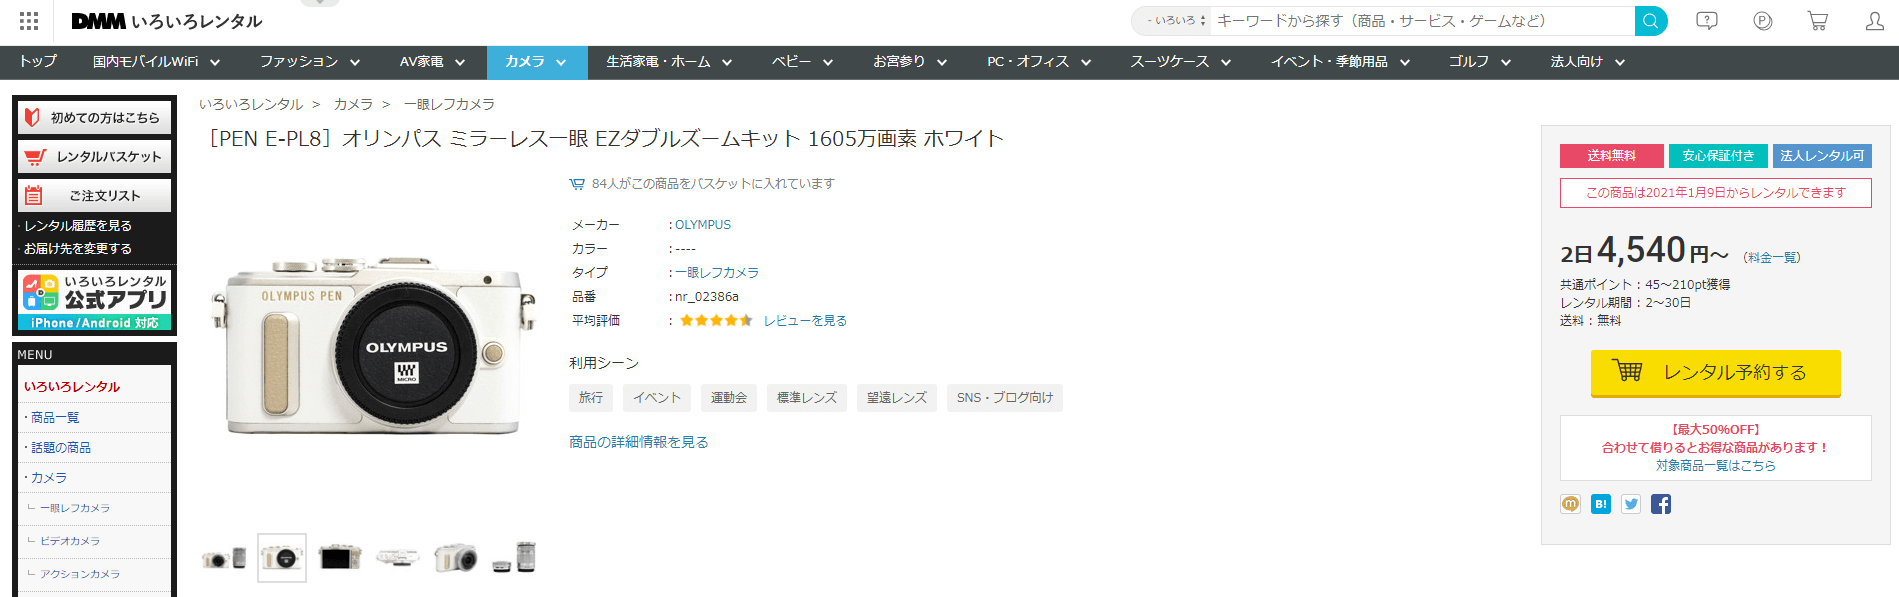The height and width of the screenshot is (597, 1899).
Task: Select the camera top view thumbnail
Action: pos(398,558)
